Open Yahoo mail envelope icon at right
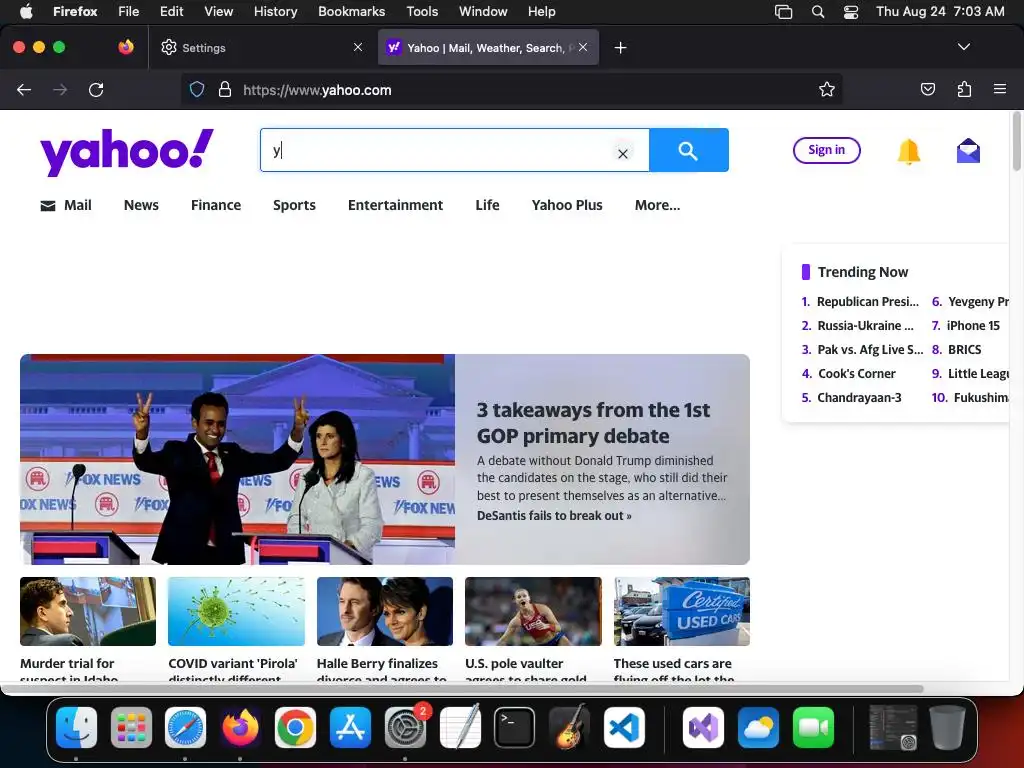The width and height of the screenshot is (1024, 768). pos(968,151)
